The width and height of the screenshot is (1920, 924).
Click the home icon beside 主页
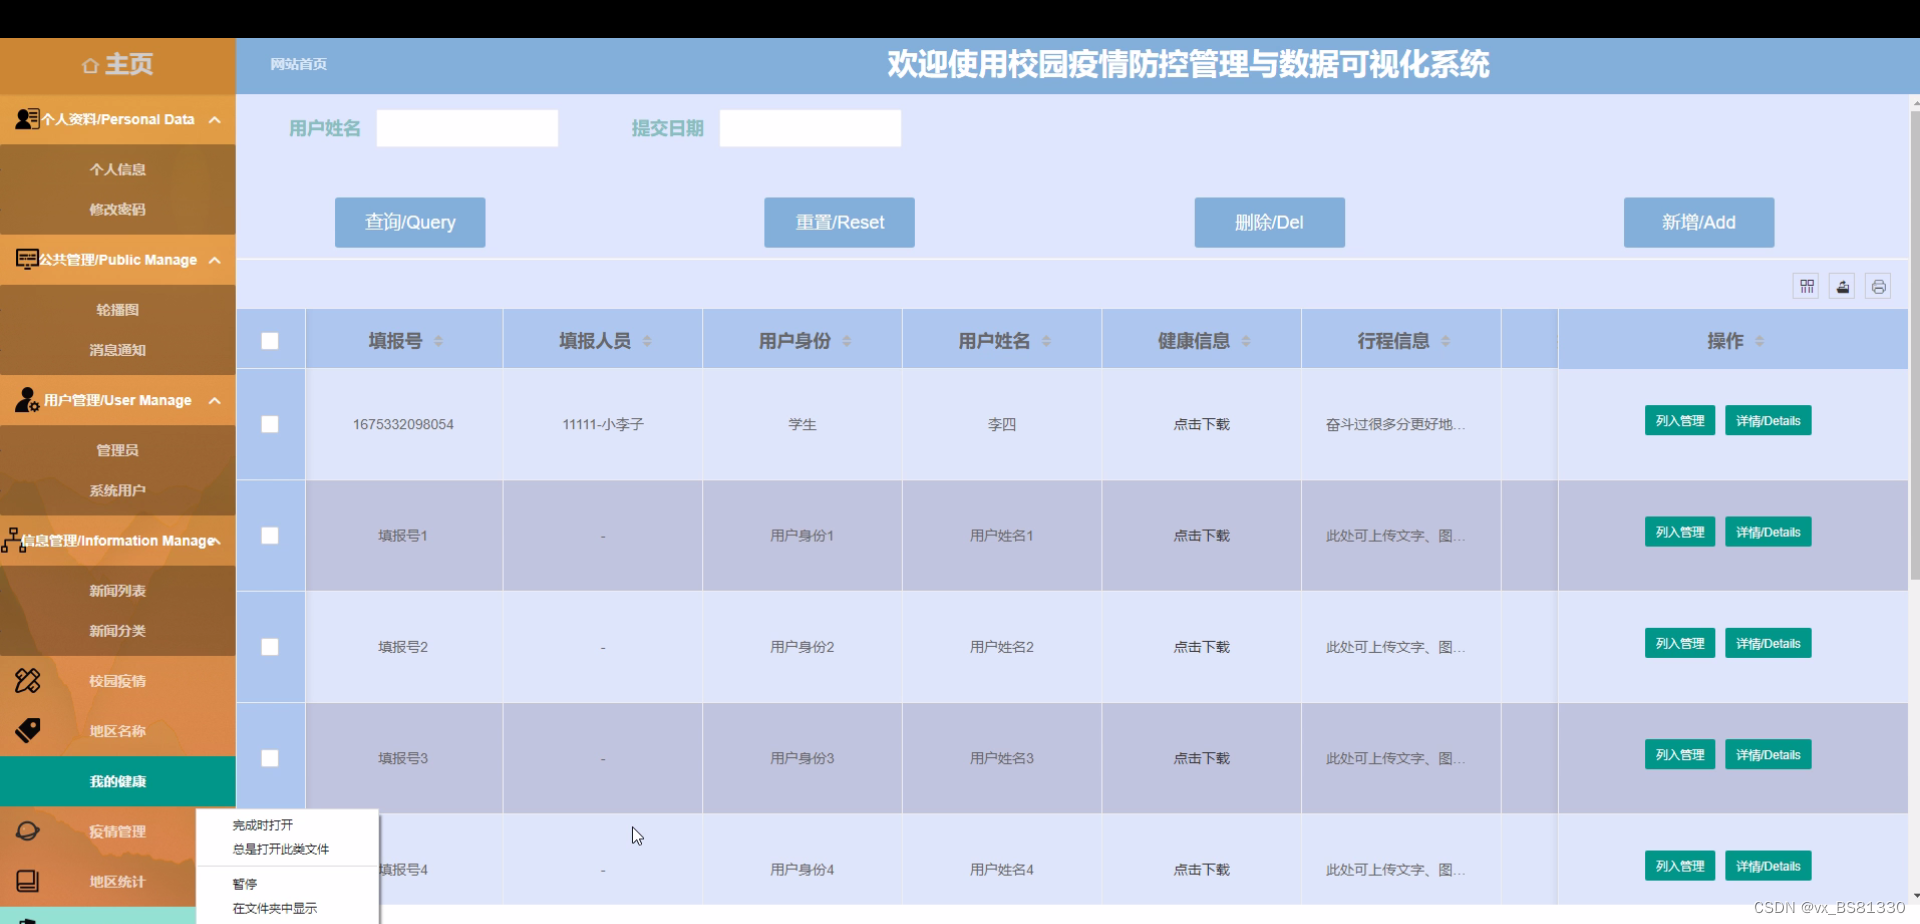(x=90, y=66)
